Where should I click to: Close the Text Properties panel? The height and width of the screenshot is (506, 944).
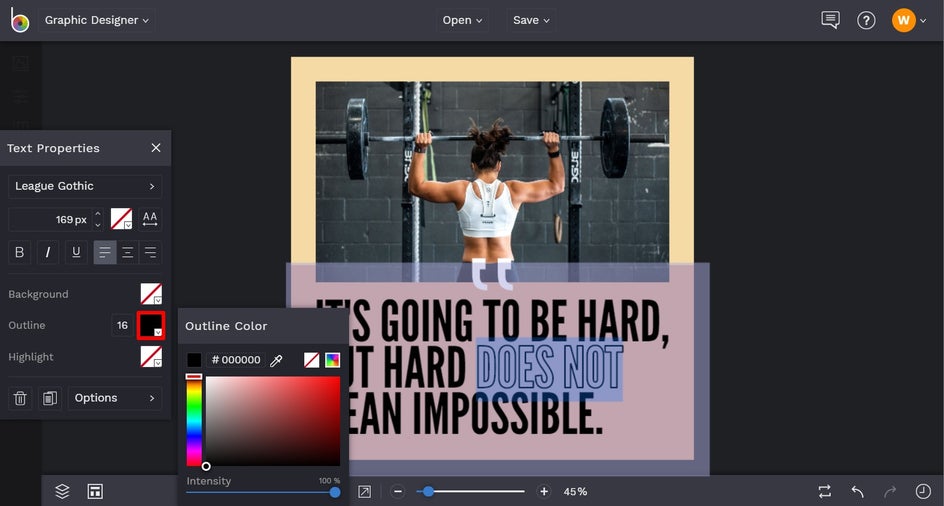tap(156, 148)
